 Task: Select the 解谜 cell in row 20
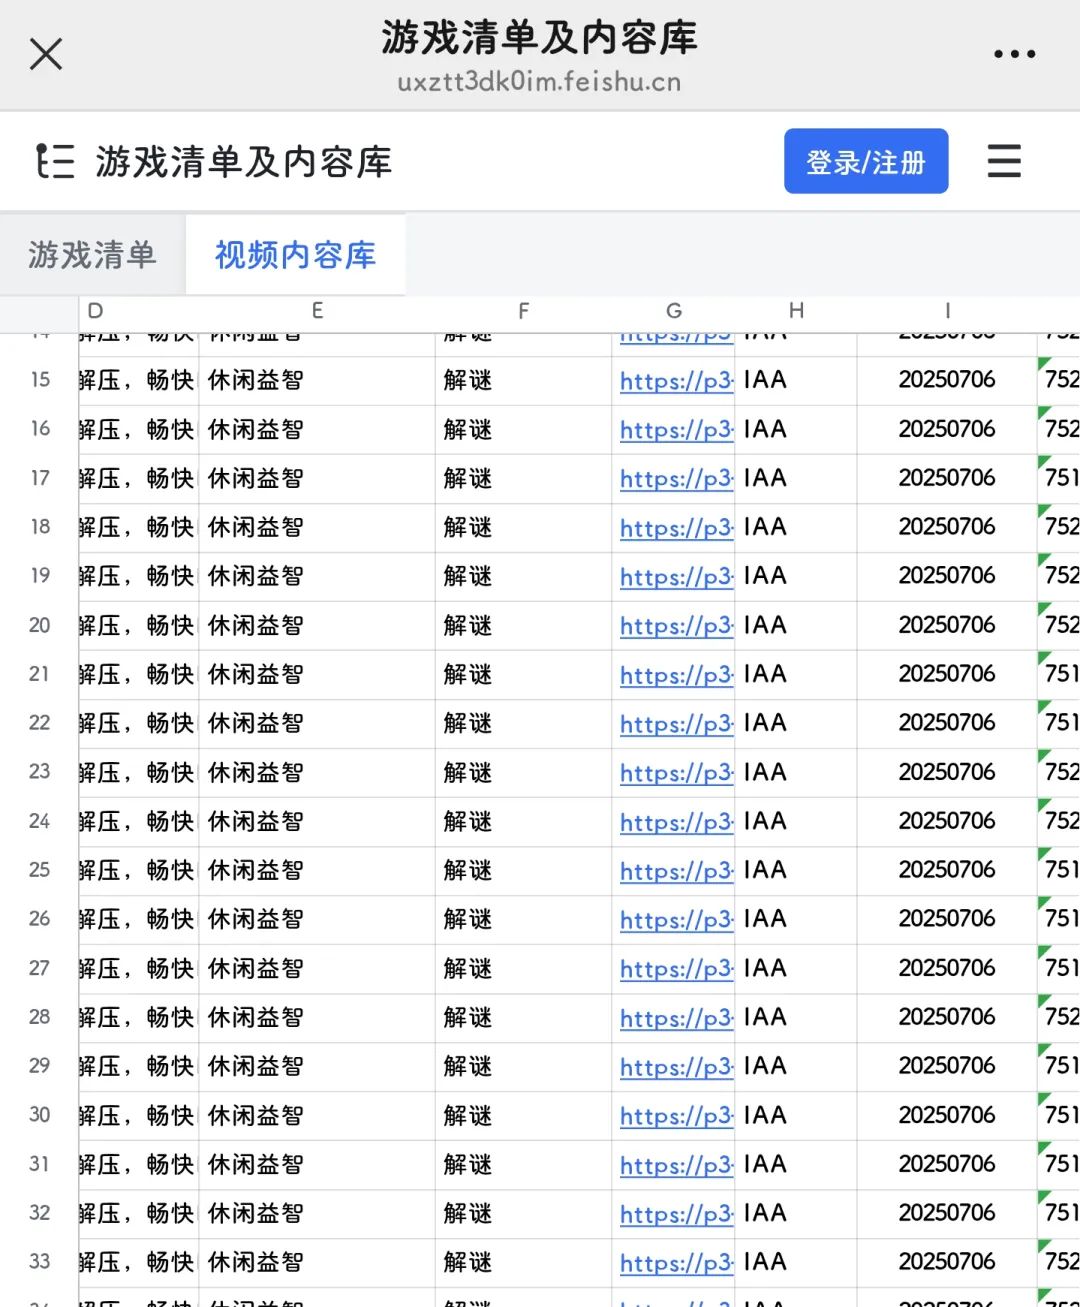pyautogui.click(x=523, y=625)
